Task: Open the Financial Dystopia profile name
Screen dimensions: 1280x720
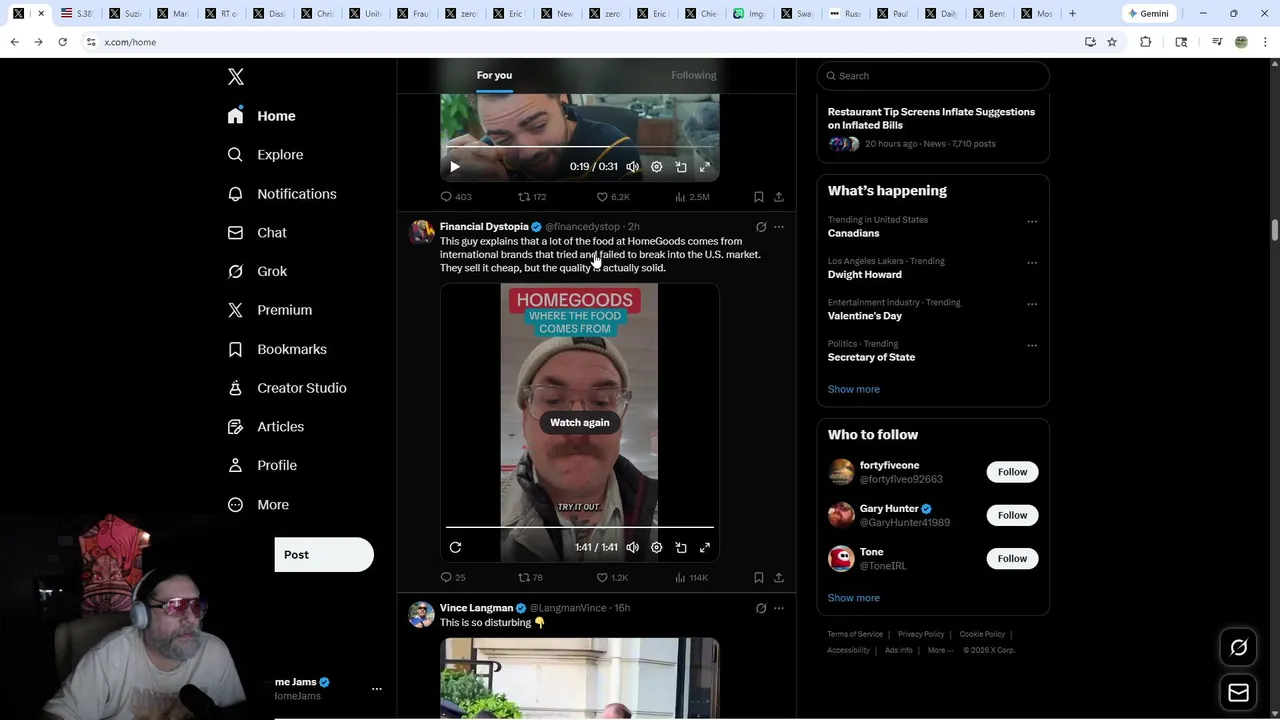Action: coord(484,227)
